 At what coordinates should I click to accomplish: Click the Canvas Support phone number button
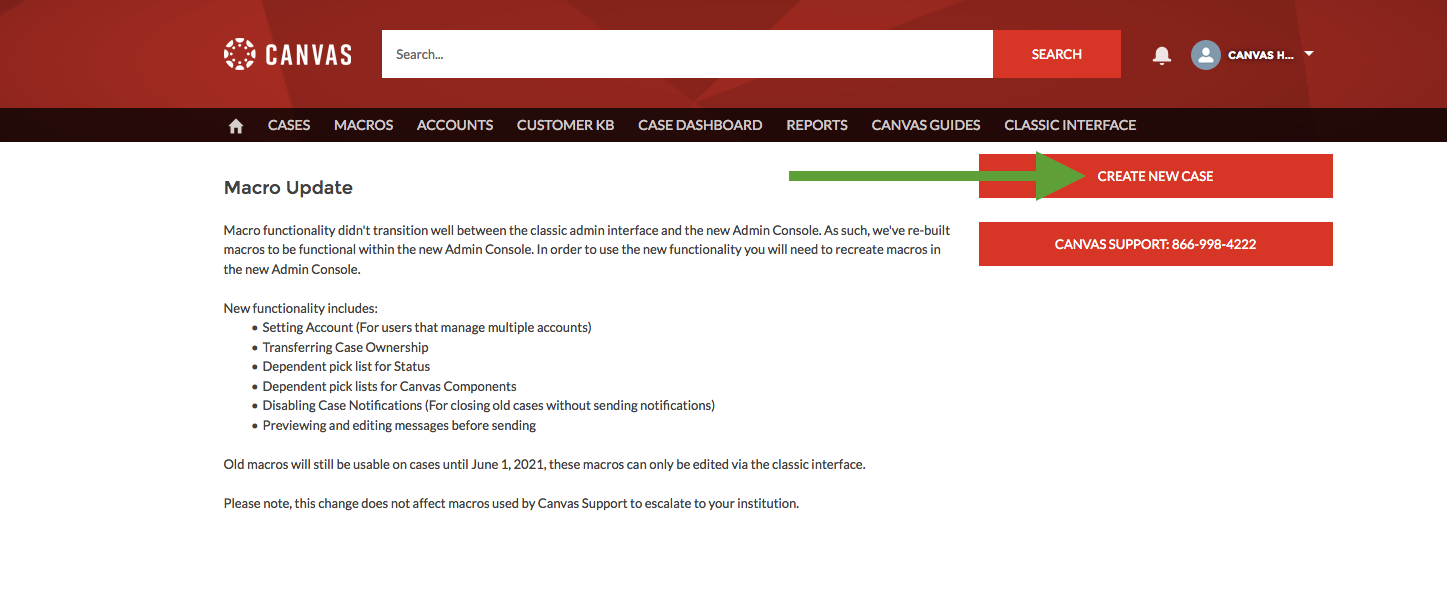pyautogui.click(x=1156, y=244)
